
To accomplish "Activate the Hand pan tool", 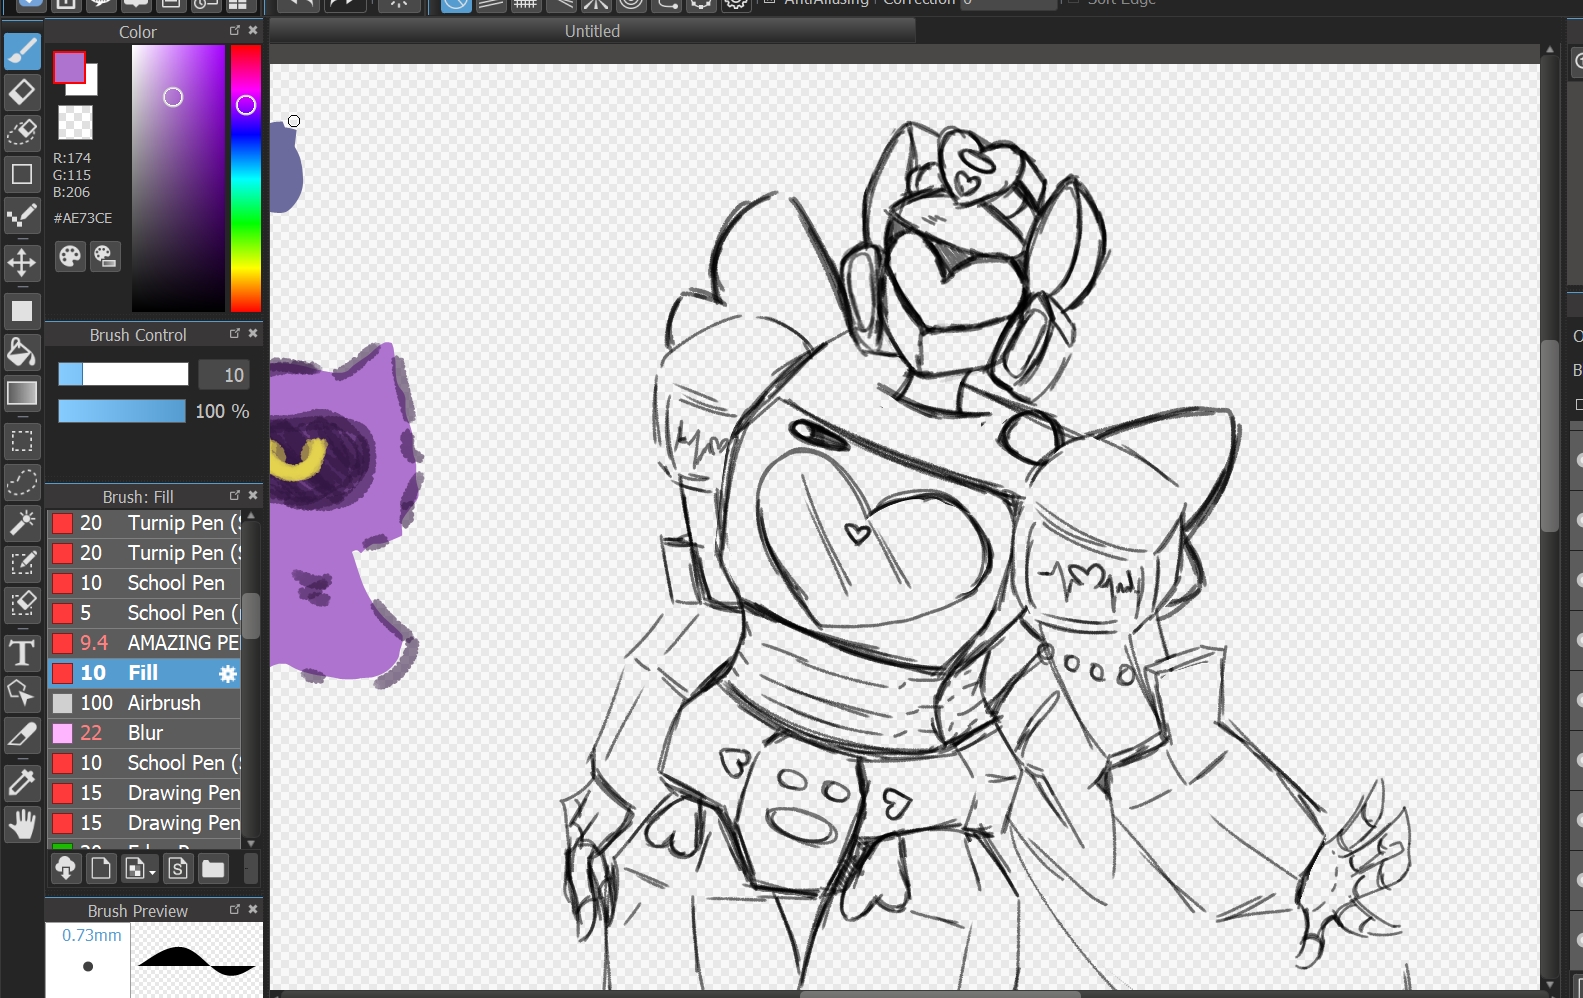I will coord(22,824).
